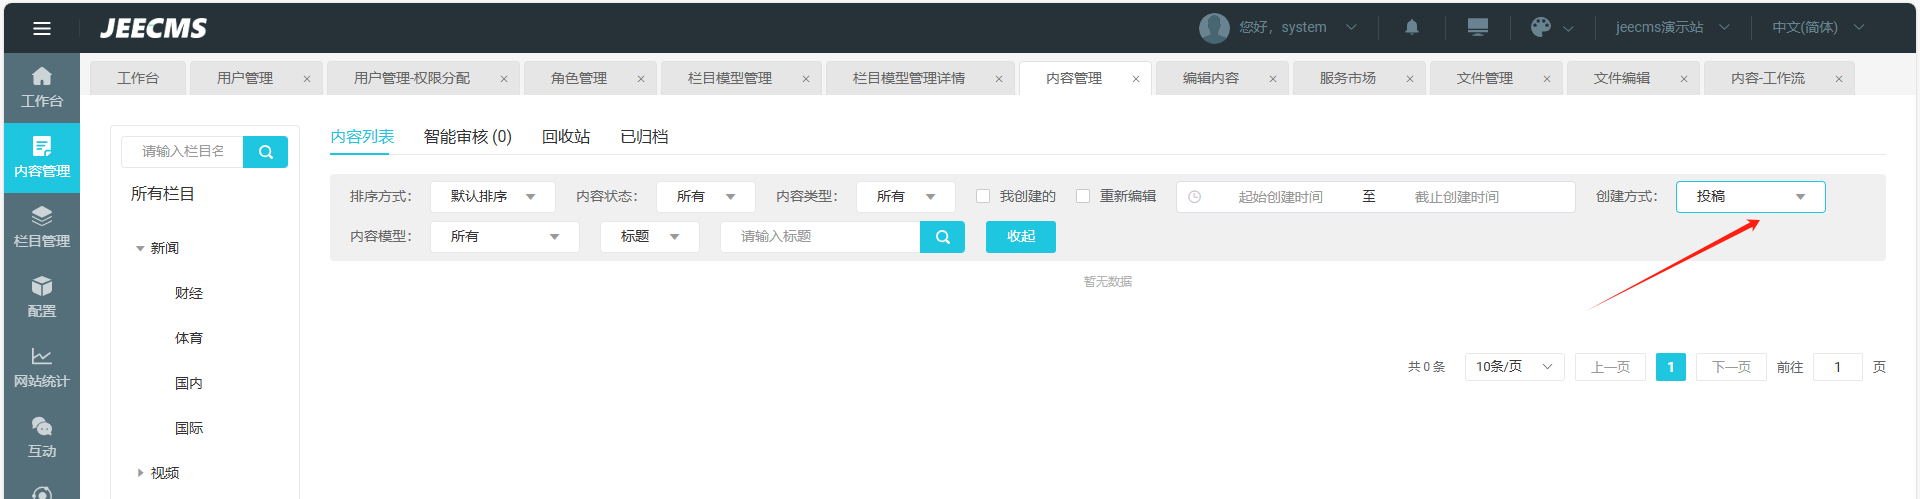The image size is (1920, 499).
Task: Open the 中文(简体) language dropdown
Action: (x=1818, y=27)
